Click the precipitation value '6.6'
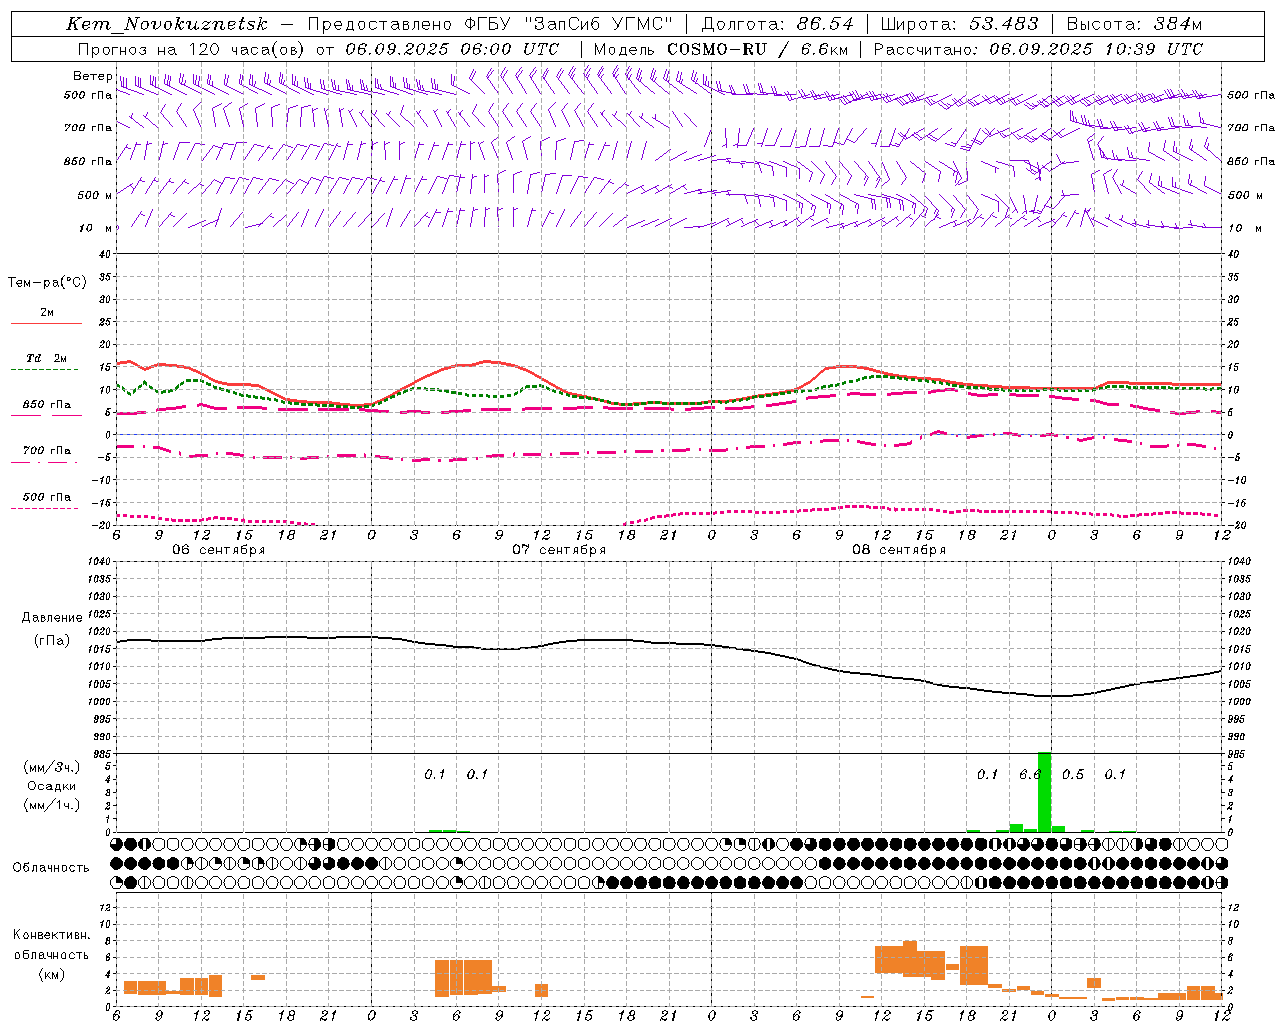The width and height of the screenshot is (1280, 1024). 1030,774
